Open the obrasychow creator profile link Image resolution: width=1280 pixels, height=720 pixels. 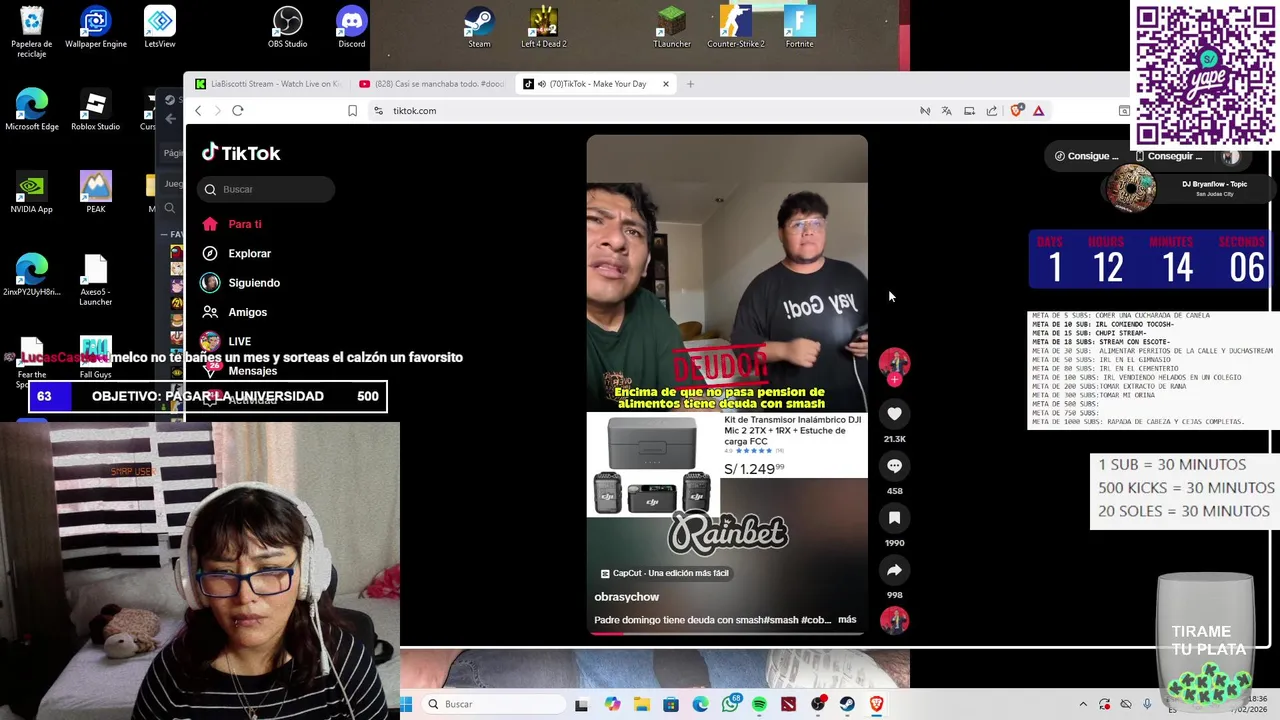tap(626, 597)
